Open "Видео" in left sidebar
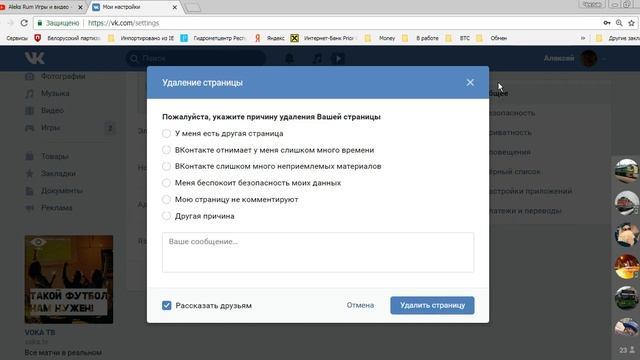The height and width of the screenshot is (360, 640). 52,111
